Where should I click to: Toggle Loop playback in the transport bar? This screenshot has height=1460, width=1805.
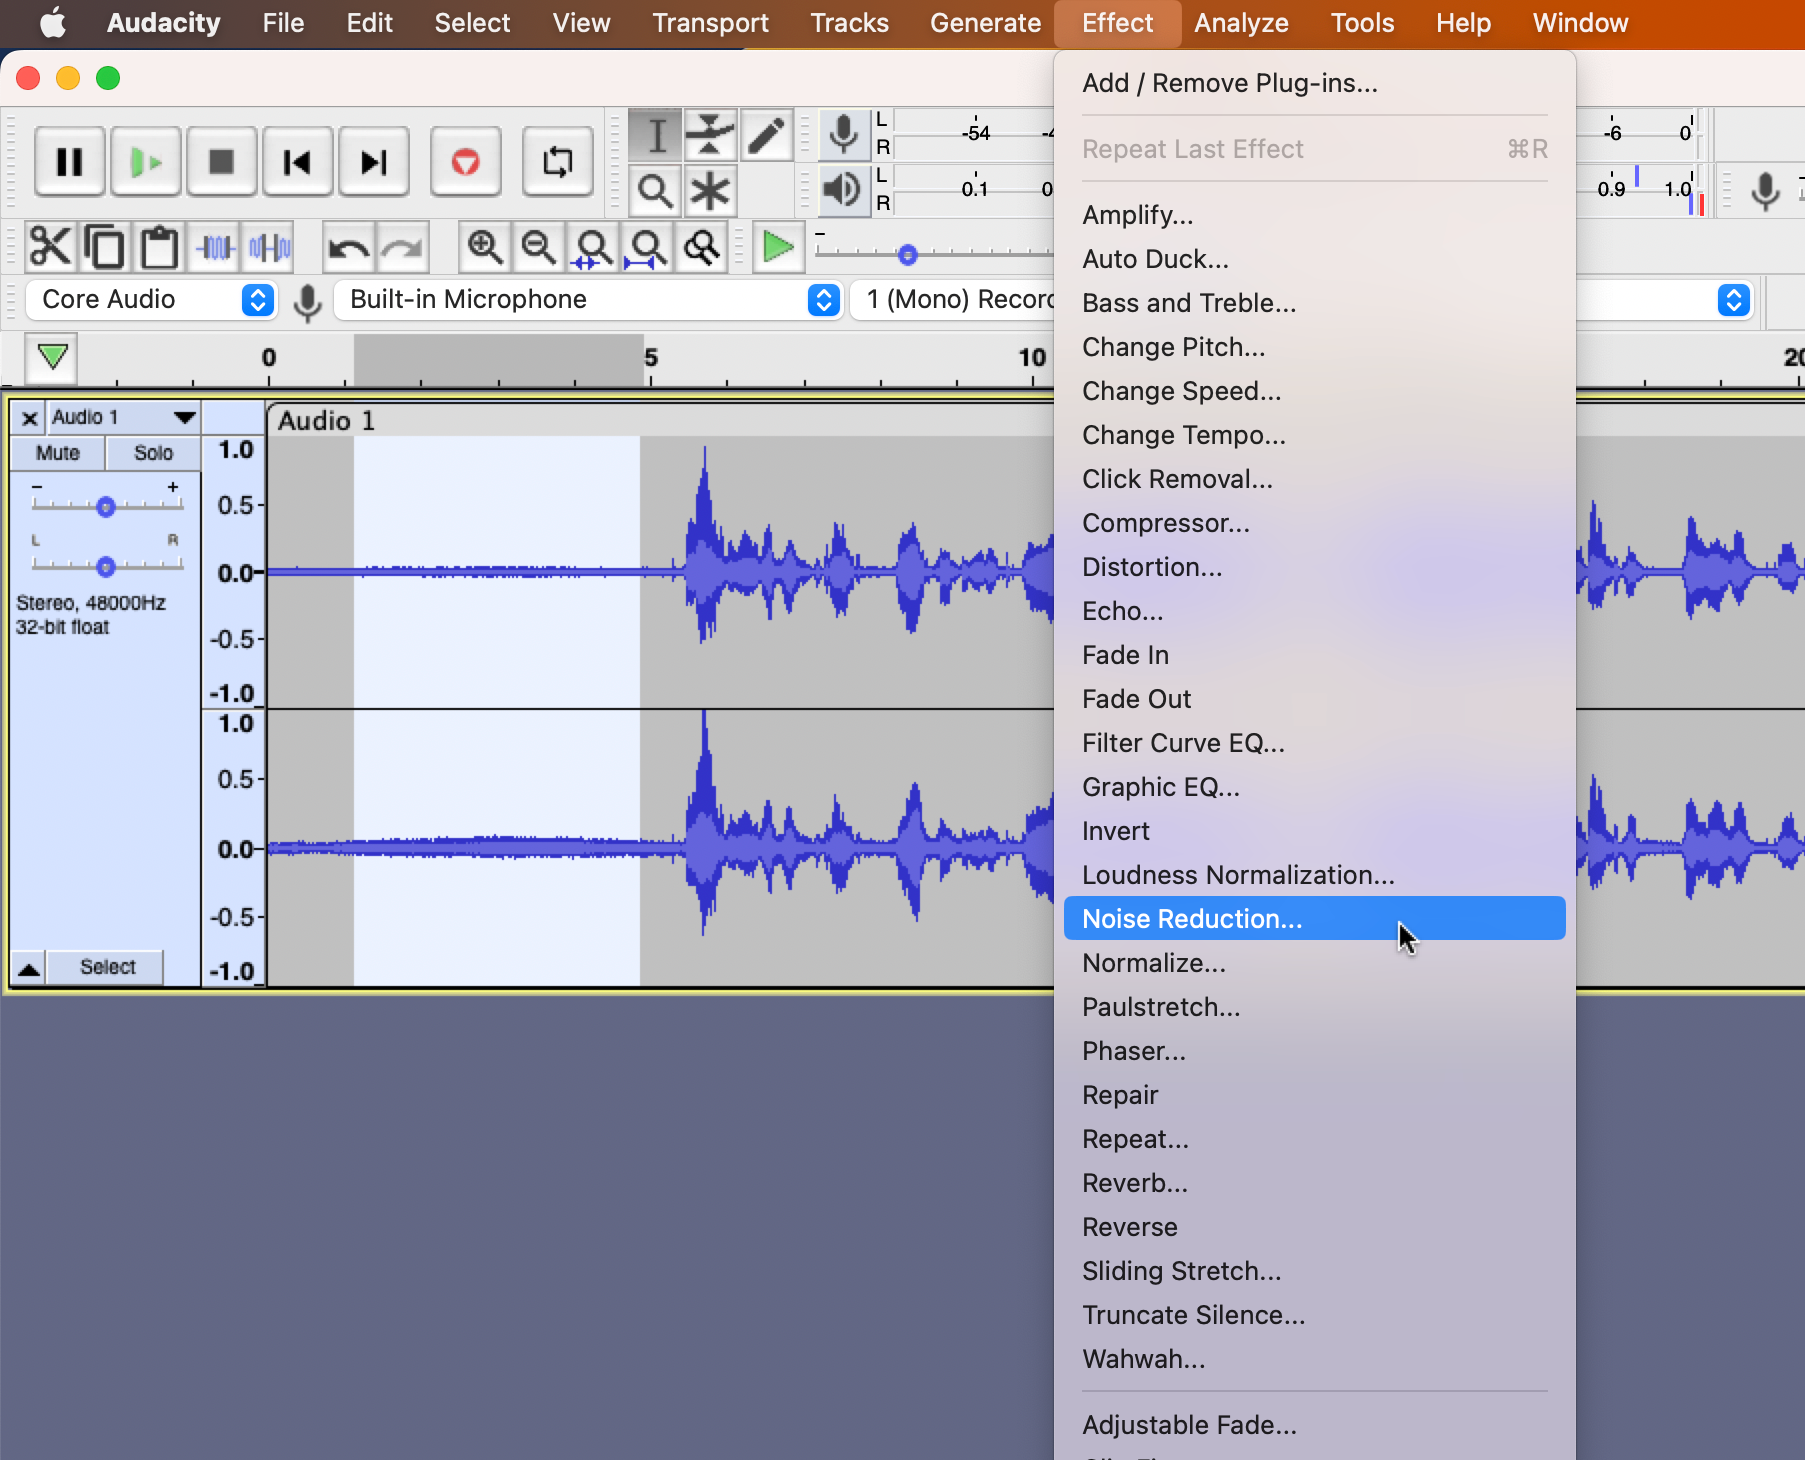[557, 161]
